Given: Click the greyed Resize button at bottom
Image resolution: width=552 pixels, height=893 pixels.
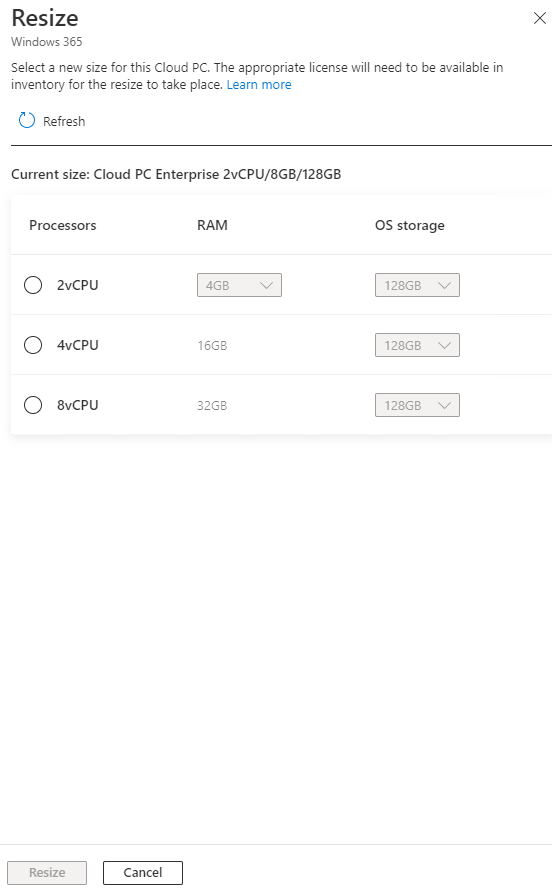Looking at the screenshot, I should [47, 872].
